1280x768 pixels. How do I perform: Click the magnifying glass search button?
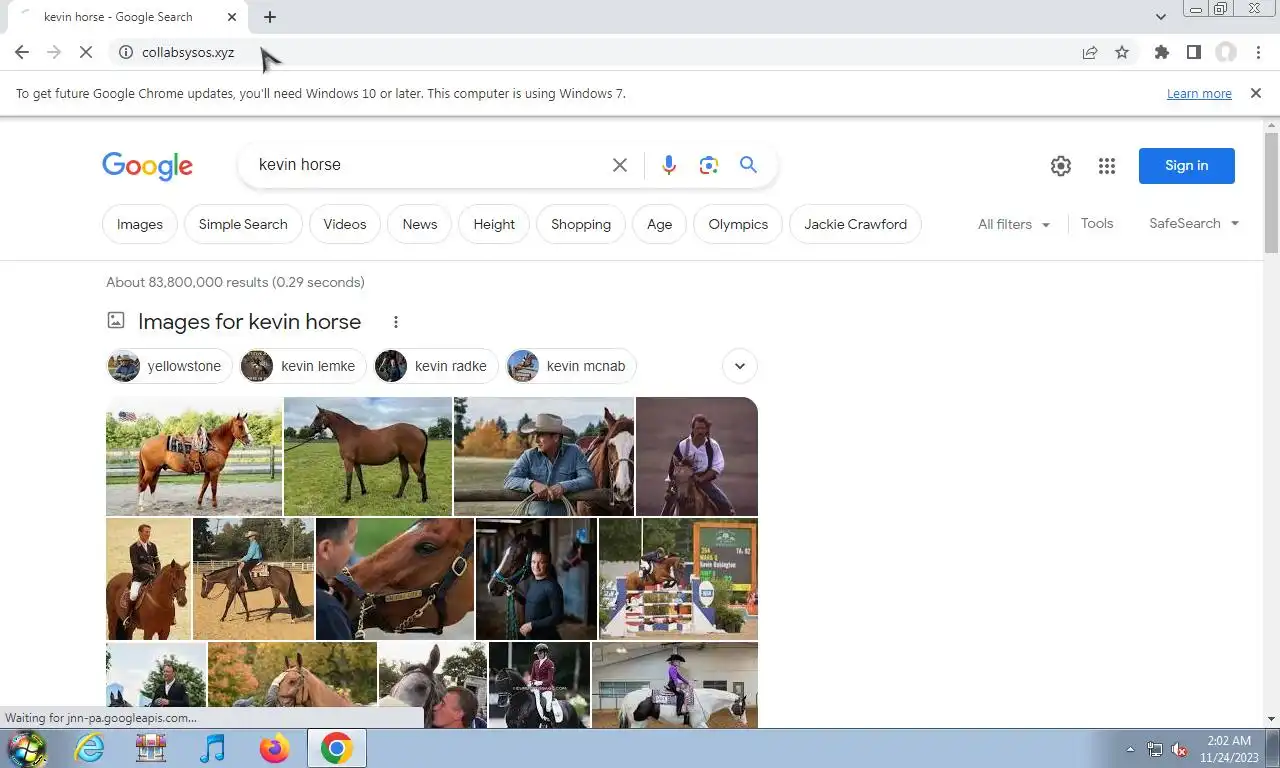click(748, 165)
